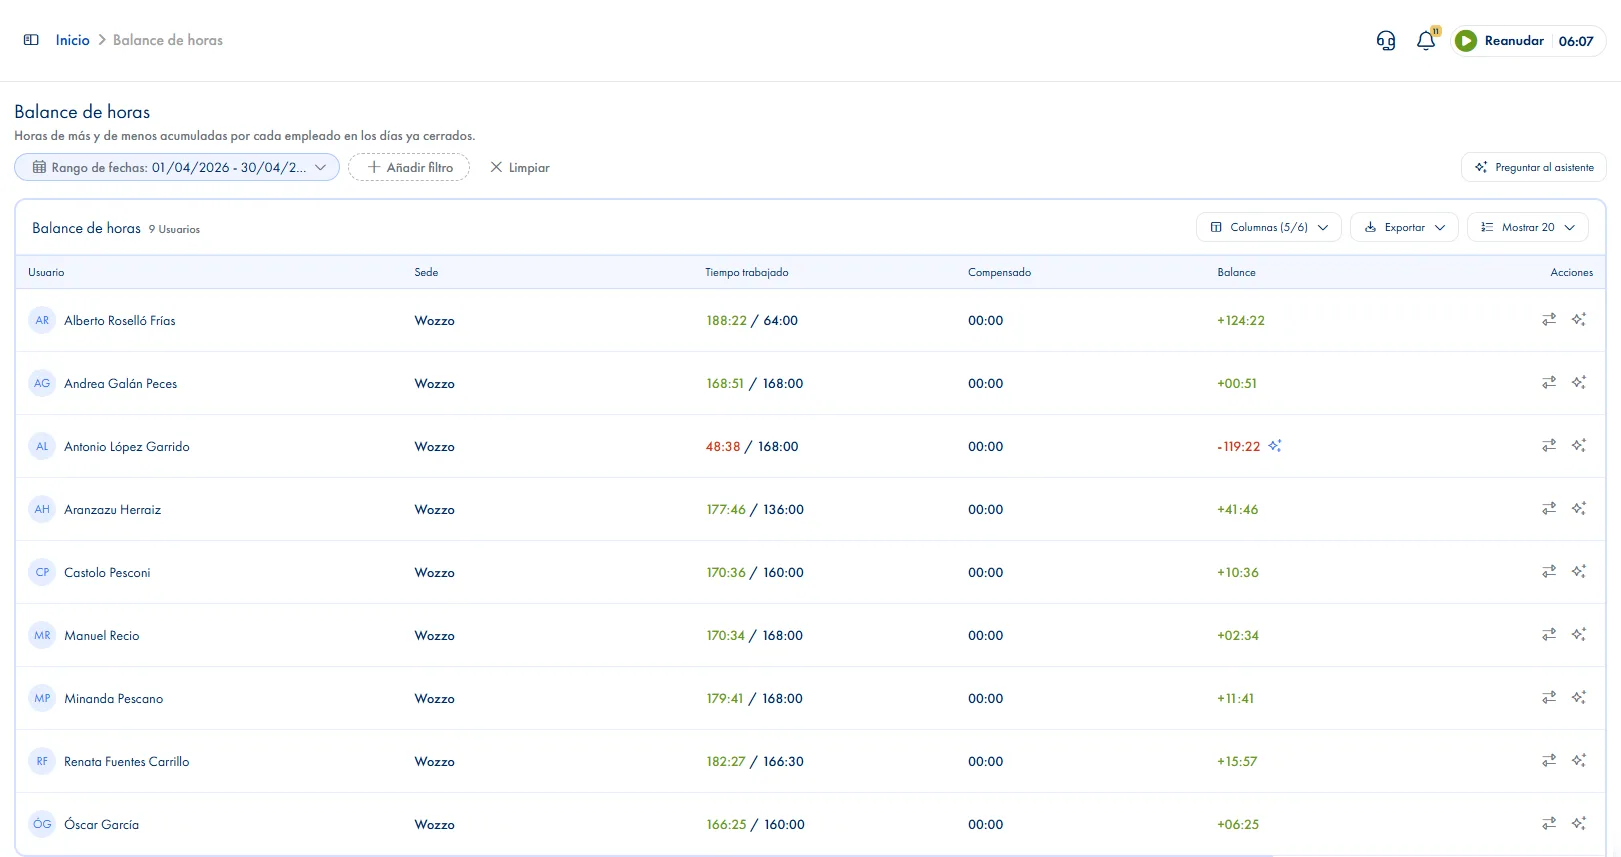Image resolution: width=1621 pixels, height=857 pixels.
Task: Open the Exportar dropdown
Action: 1404,227
